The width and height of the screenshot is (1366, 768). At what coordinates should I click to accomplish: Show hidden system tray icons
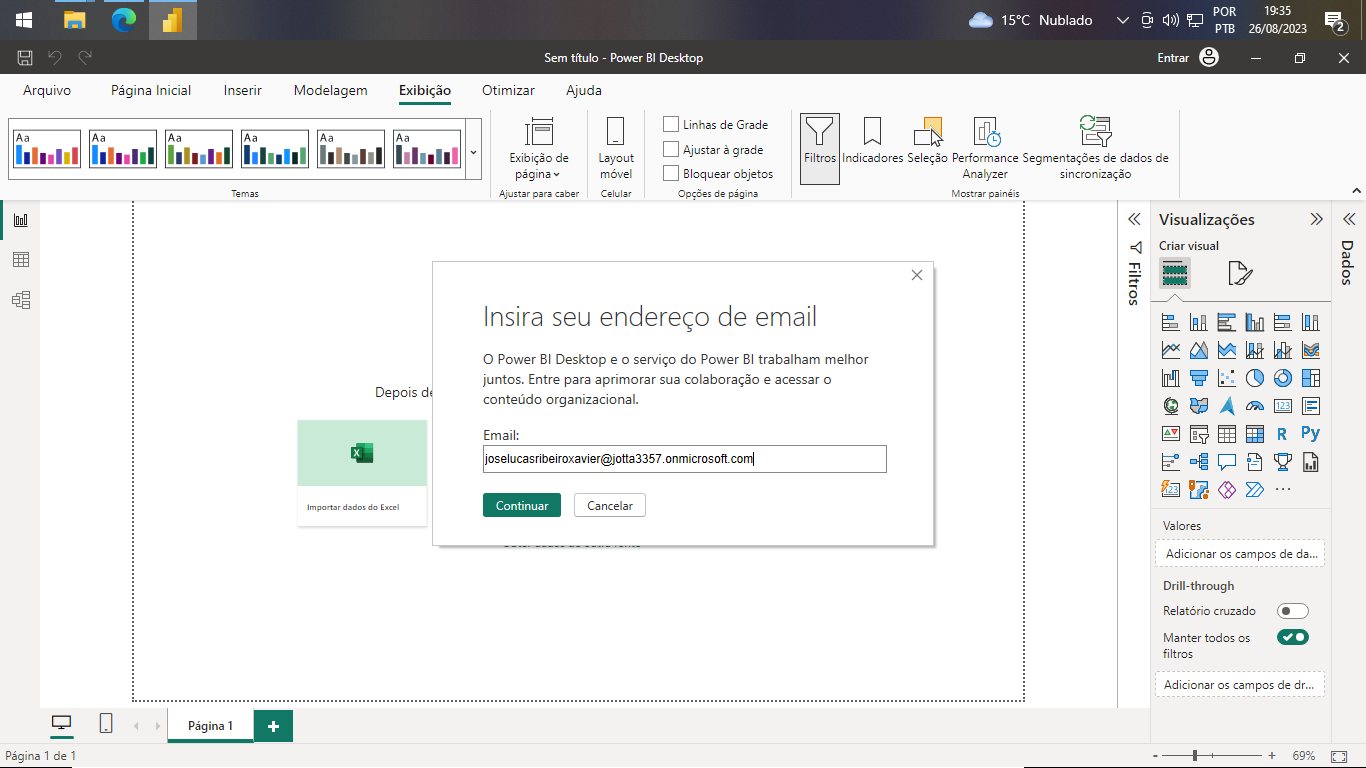pos(1122,20)
